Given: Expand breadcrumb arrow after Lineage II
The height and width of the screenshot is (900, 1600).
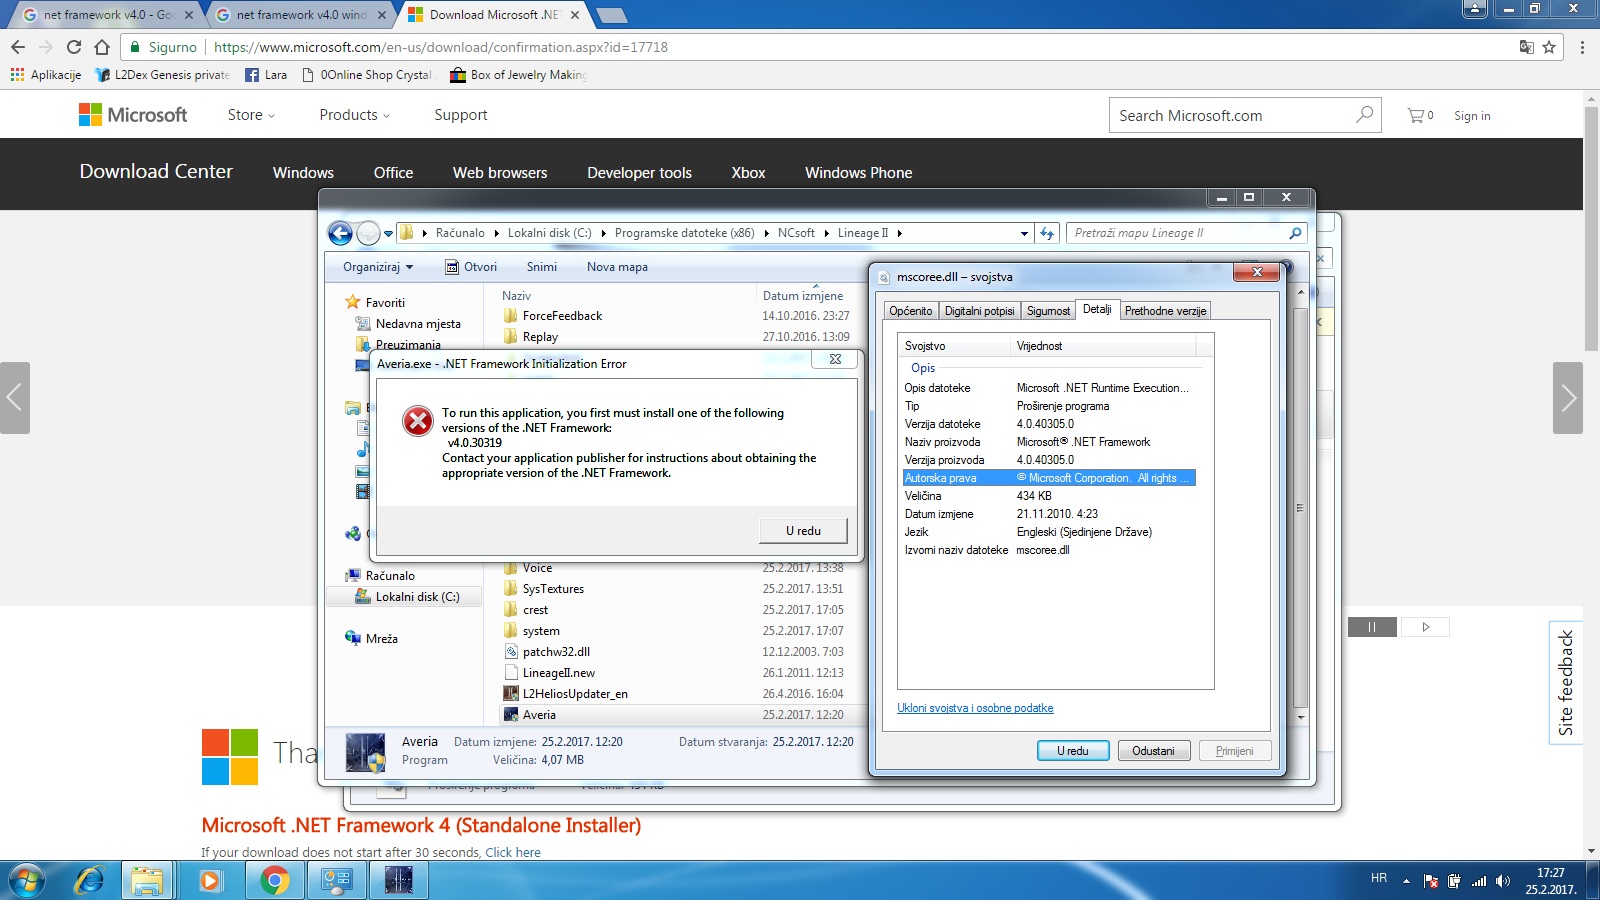Looking at the screenshot, I should pos(899,233).
